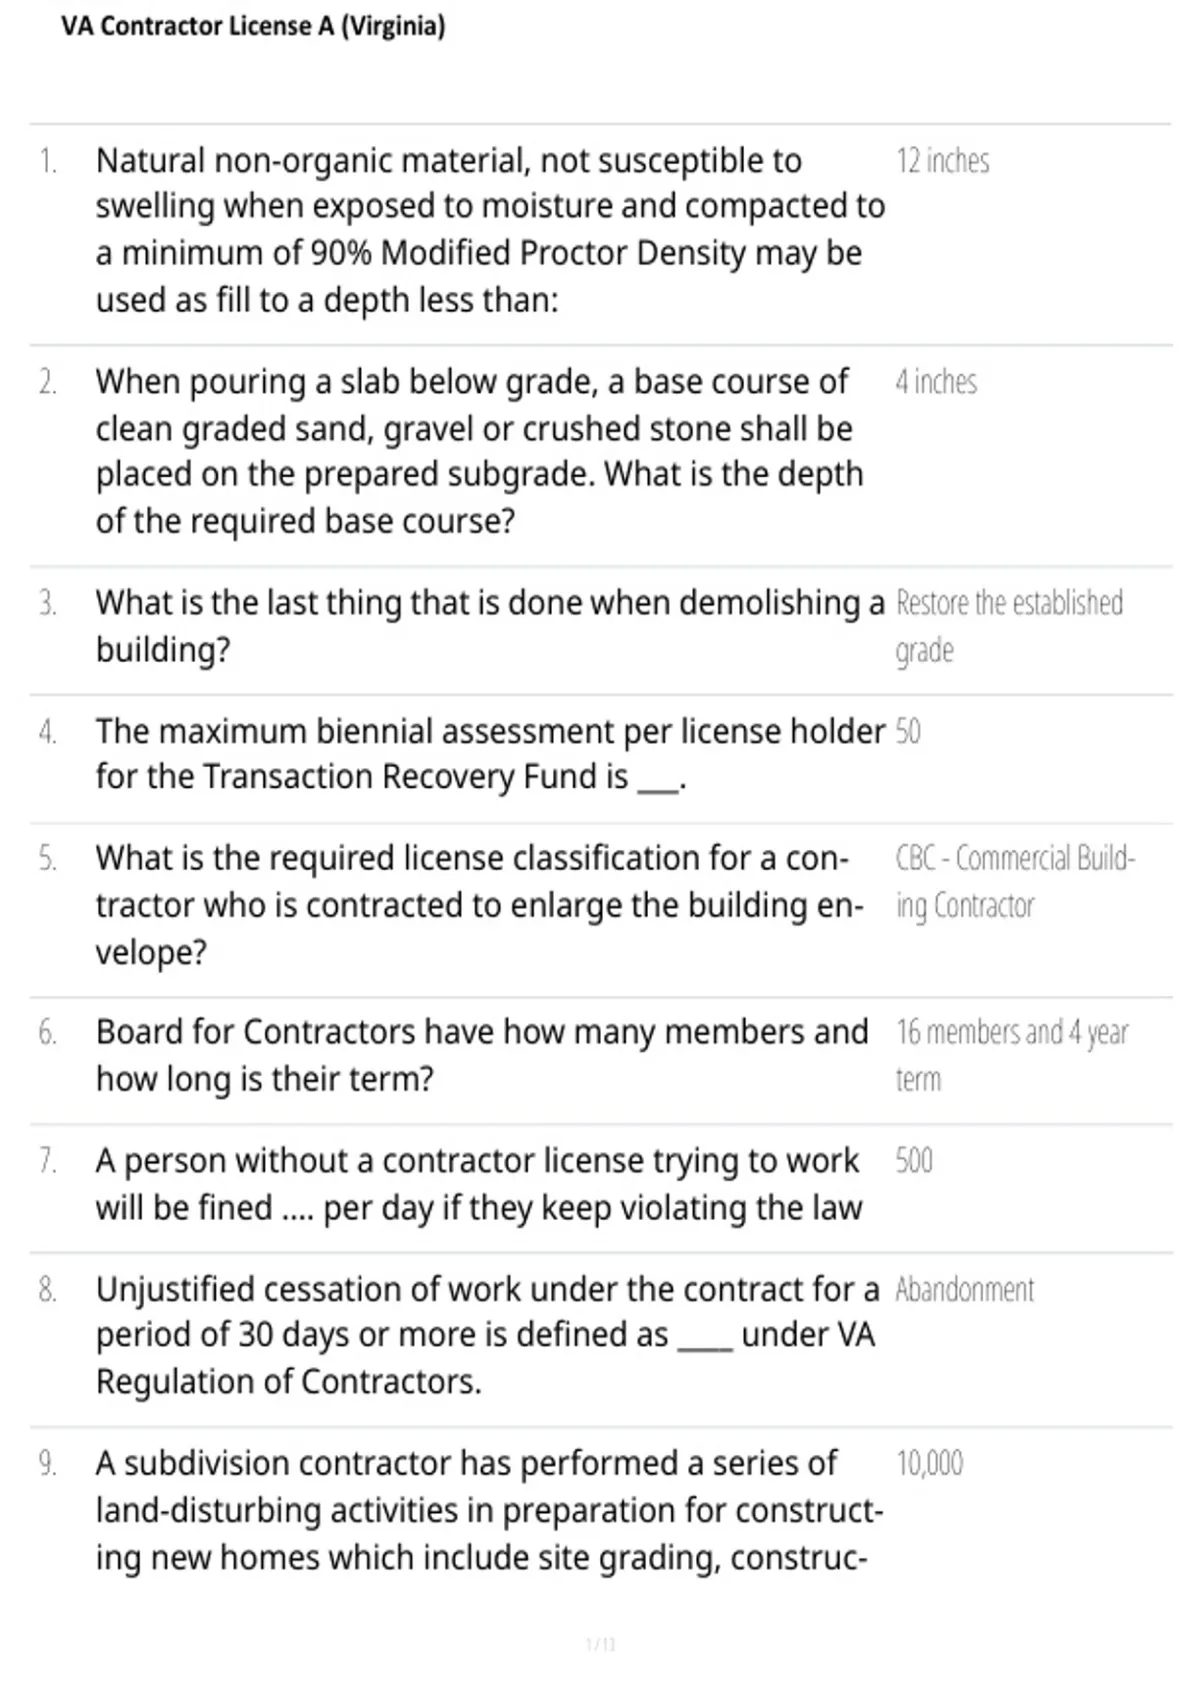This screenshot has height=1700, width=1200.
Task: Select question 4 about Transaction Recovery Fund
Action: (x=490, y=754)
